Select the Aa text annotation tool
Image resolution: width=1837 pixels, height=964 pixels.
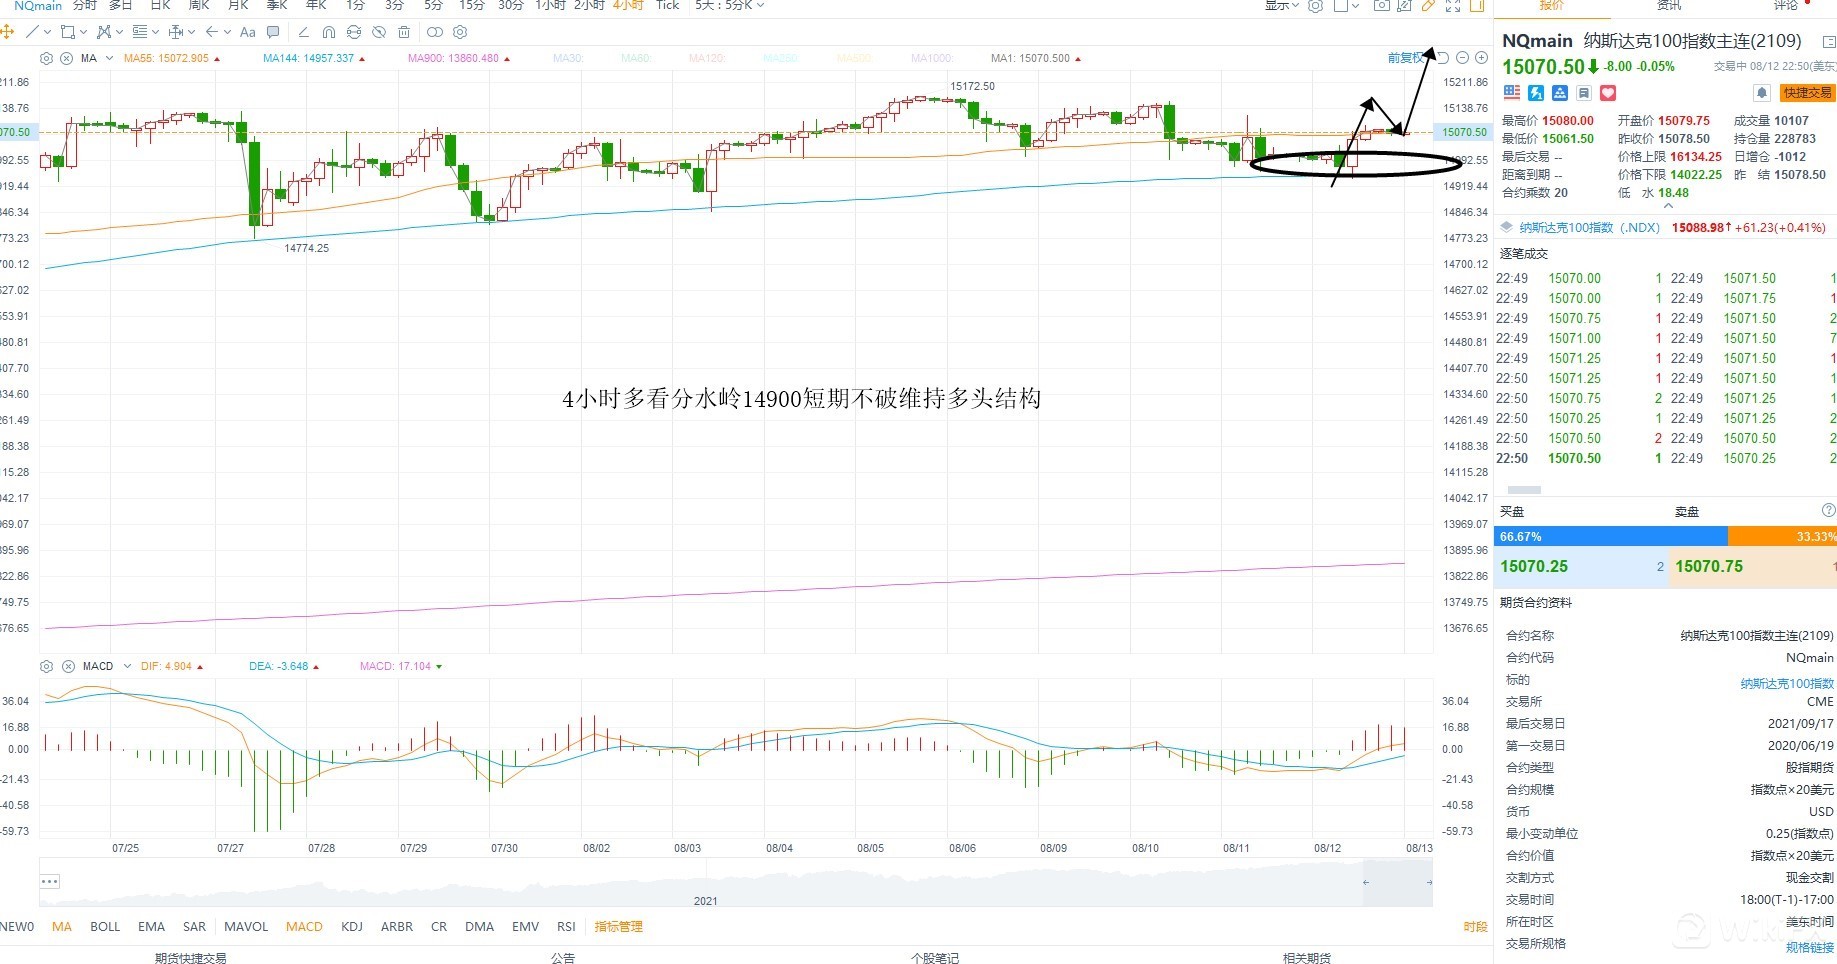click(247, 32)
